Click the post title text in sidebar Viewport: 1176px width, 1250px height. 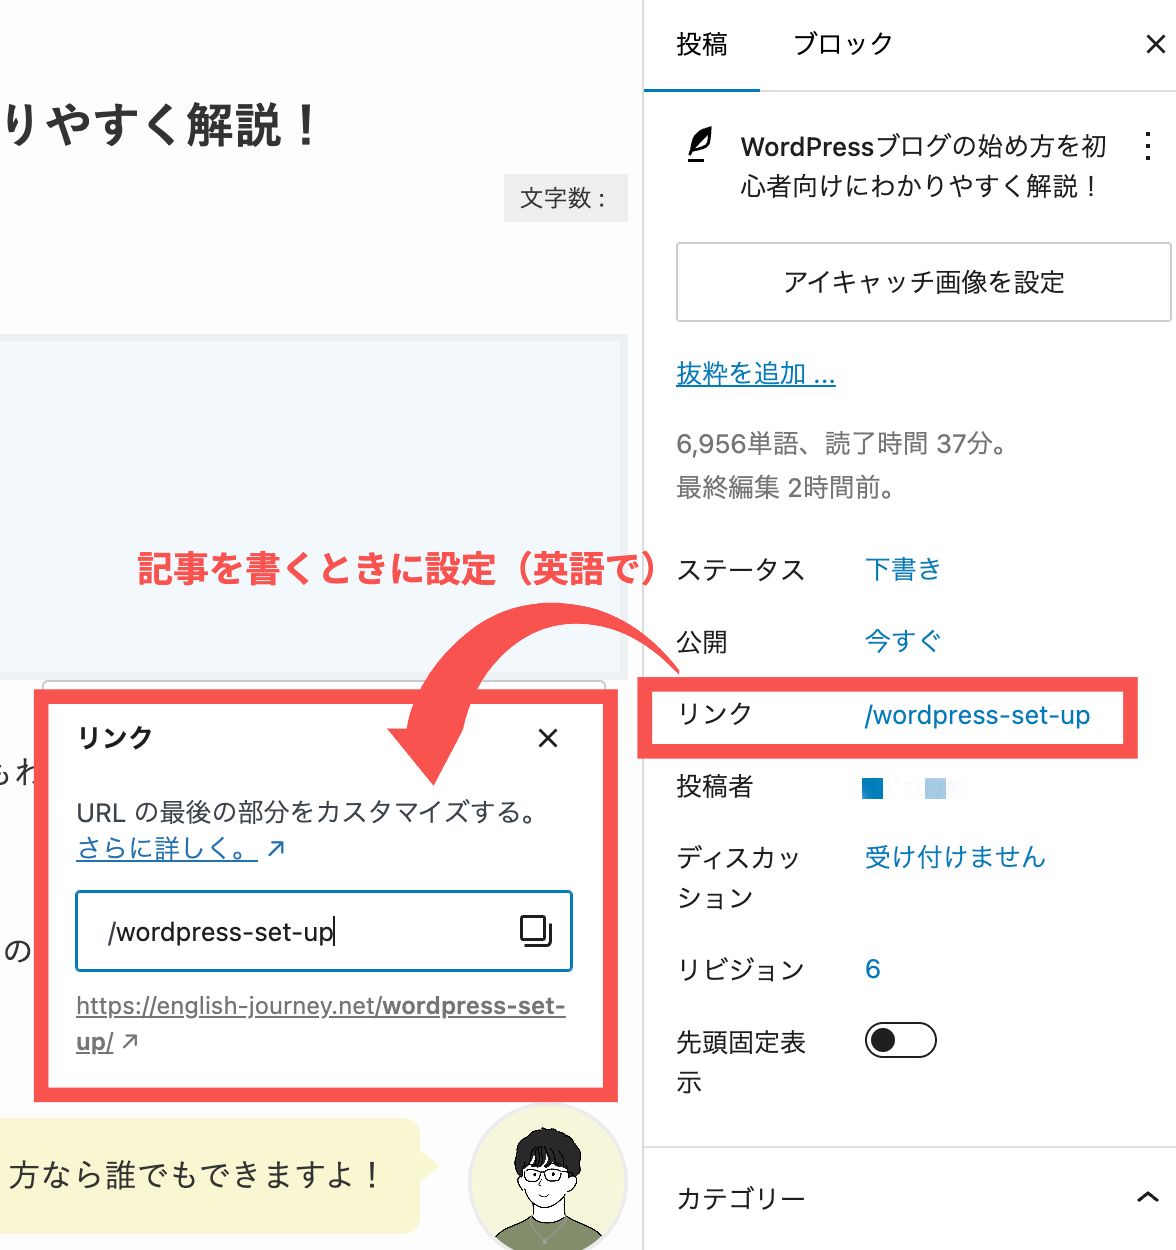pos(924,166)
